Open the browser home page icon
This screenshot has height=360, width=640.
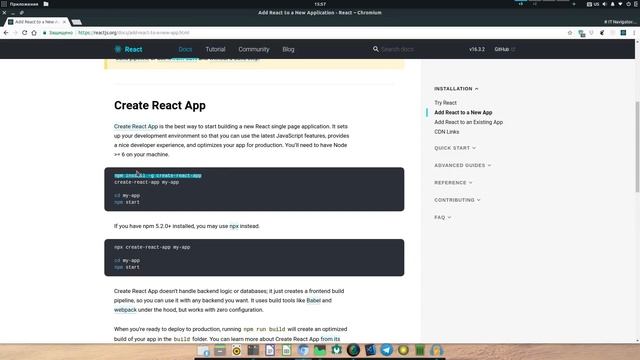pyautogui.click(x=34, y=33)
